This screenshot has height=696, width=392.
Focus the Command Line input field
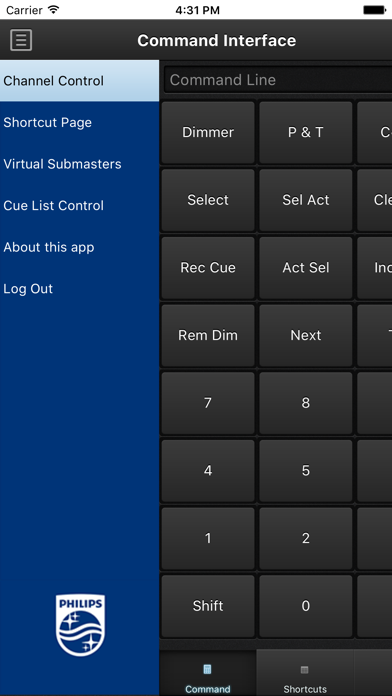point(278,80)
